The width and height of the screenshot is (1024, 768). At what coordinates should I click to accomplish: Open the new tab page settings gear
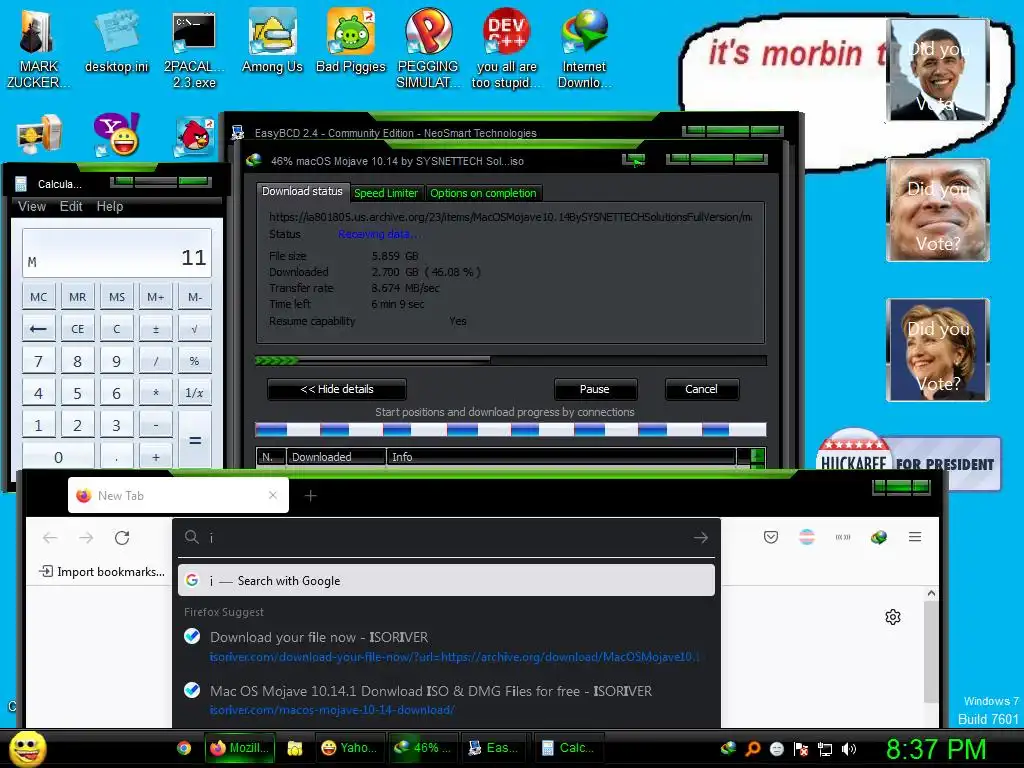(893, 616)
